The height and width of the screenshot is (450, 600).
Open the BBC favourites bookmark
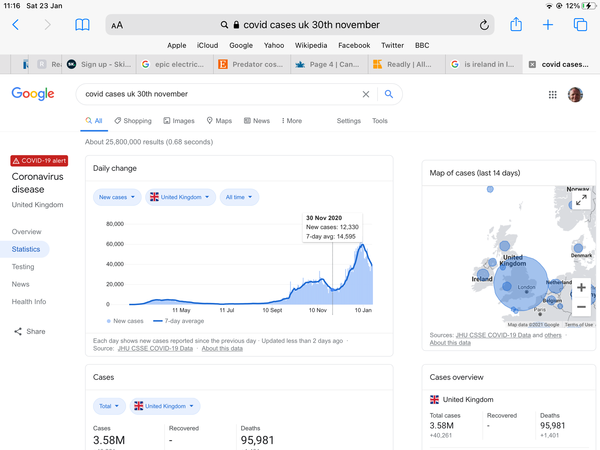[x=422, y=45]
